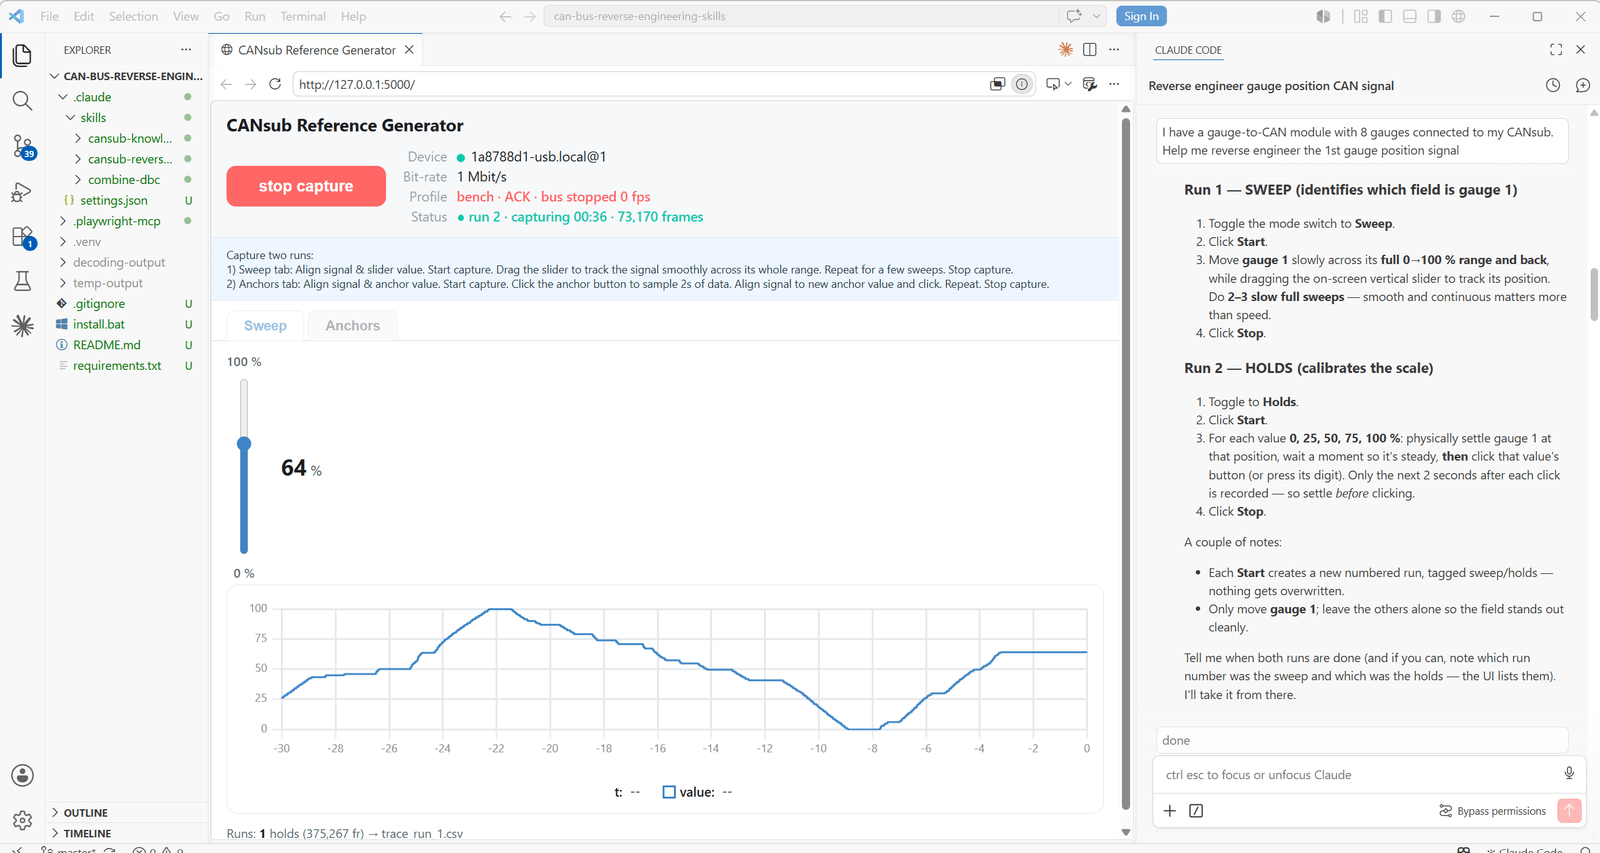Click the command center search box
Screen dimensions: 1600x853
[x=800, y=16]
